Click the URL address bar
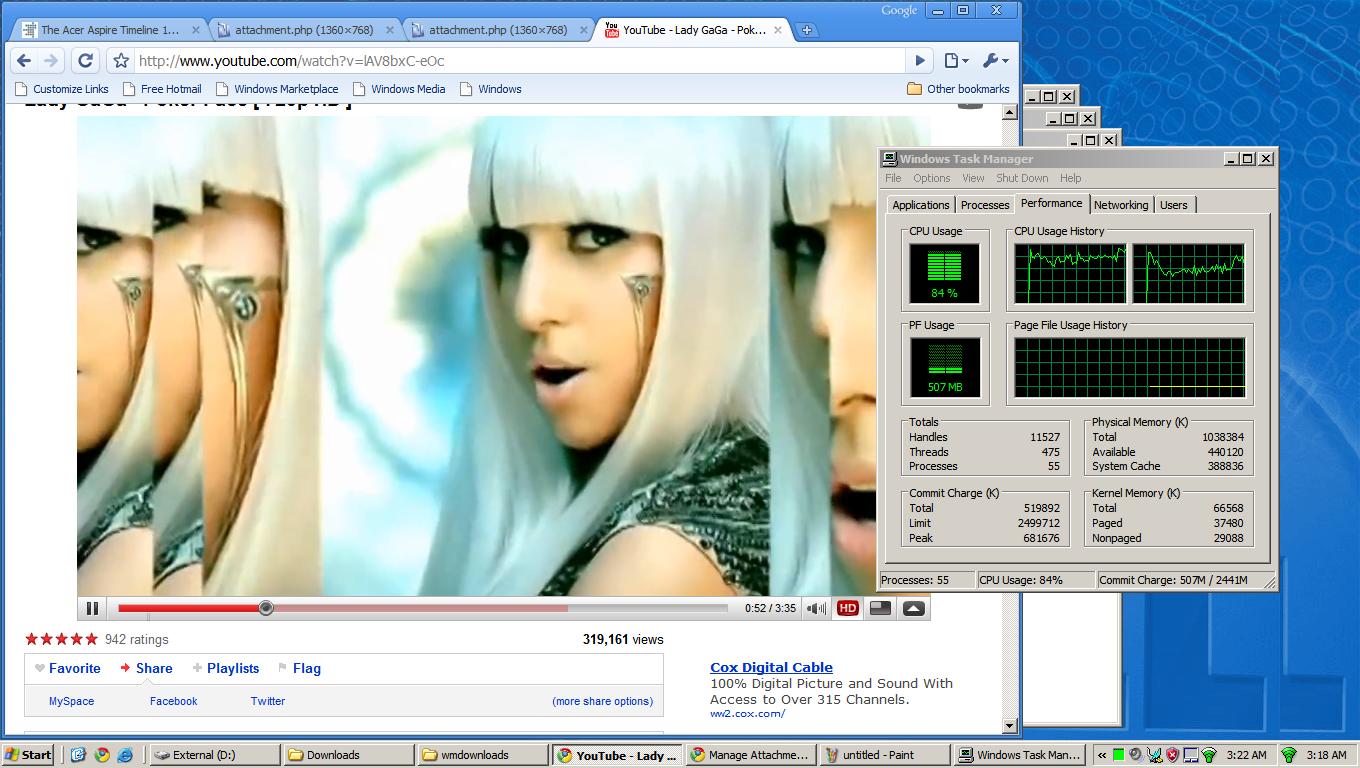1360x768 pixels. tap(520, 61)
